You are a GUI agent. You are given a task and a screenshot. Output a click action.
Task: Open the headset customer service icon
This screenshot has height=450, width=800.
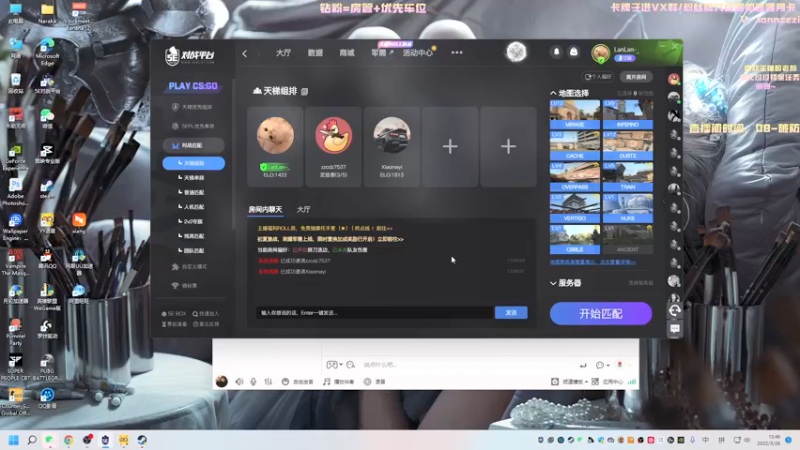pos(674,310)
